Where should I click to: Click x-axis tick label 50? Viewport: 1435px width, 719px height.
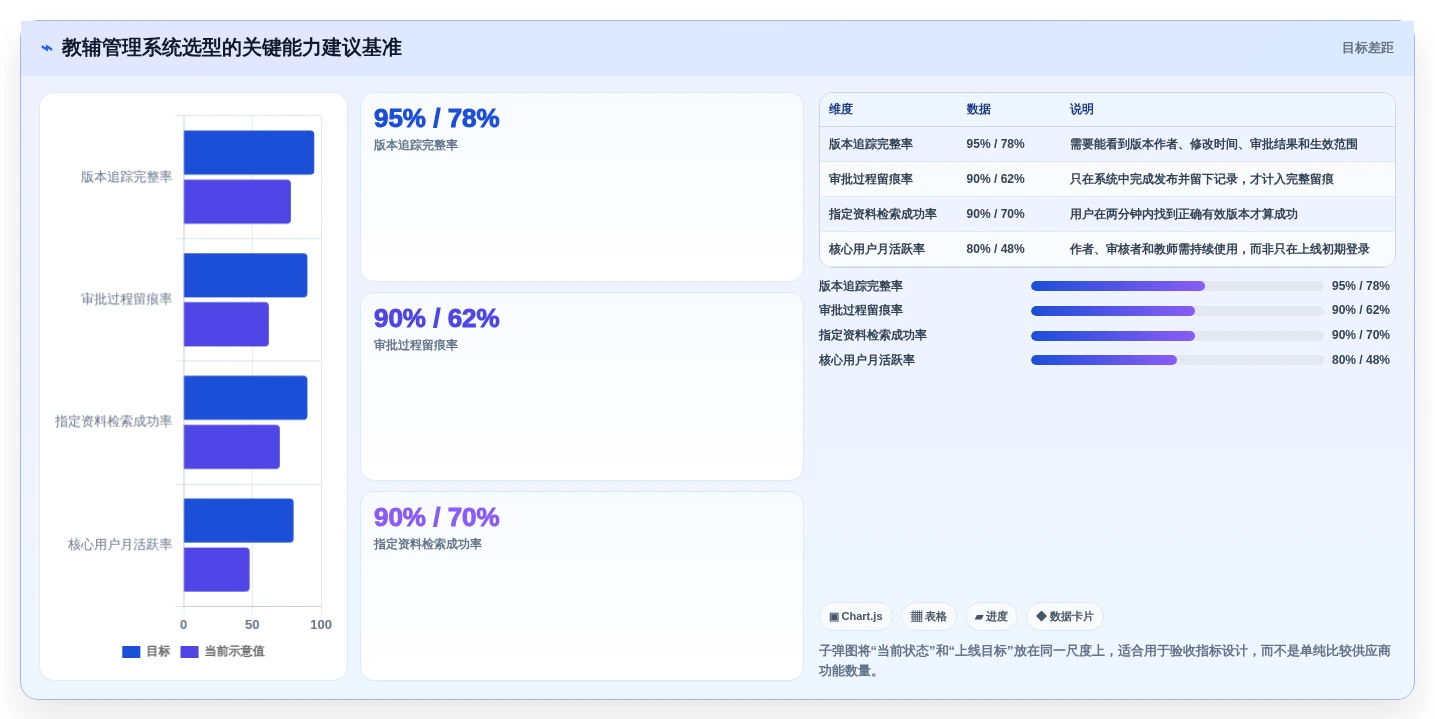pos(252,625)
